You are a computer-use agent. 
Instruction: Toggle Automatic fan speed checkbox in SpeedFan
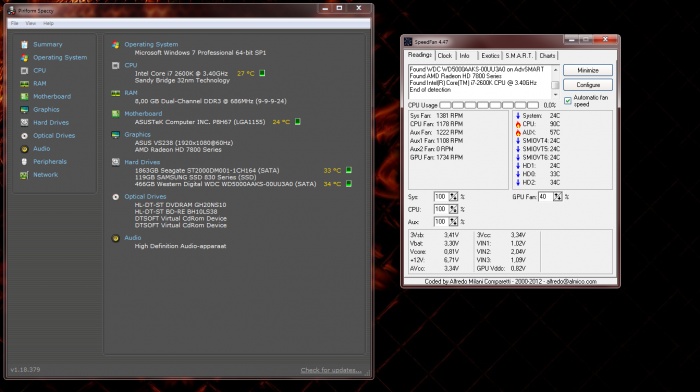coord(568,101)
